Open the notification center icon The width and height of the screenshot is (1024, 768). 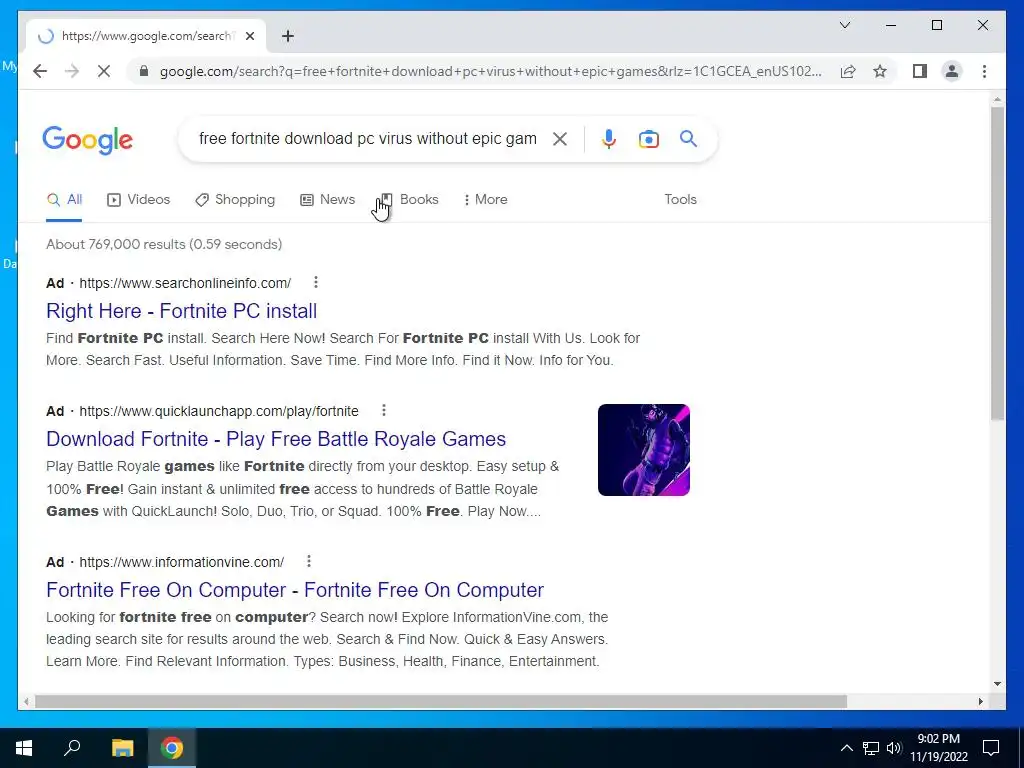[991, 748]
